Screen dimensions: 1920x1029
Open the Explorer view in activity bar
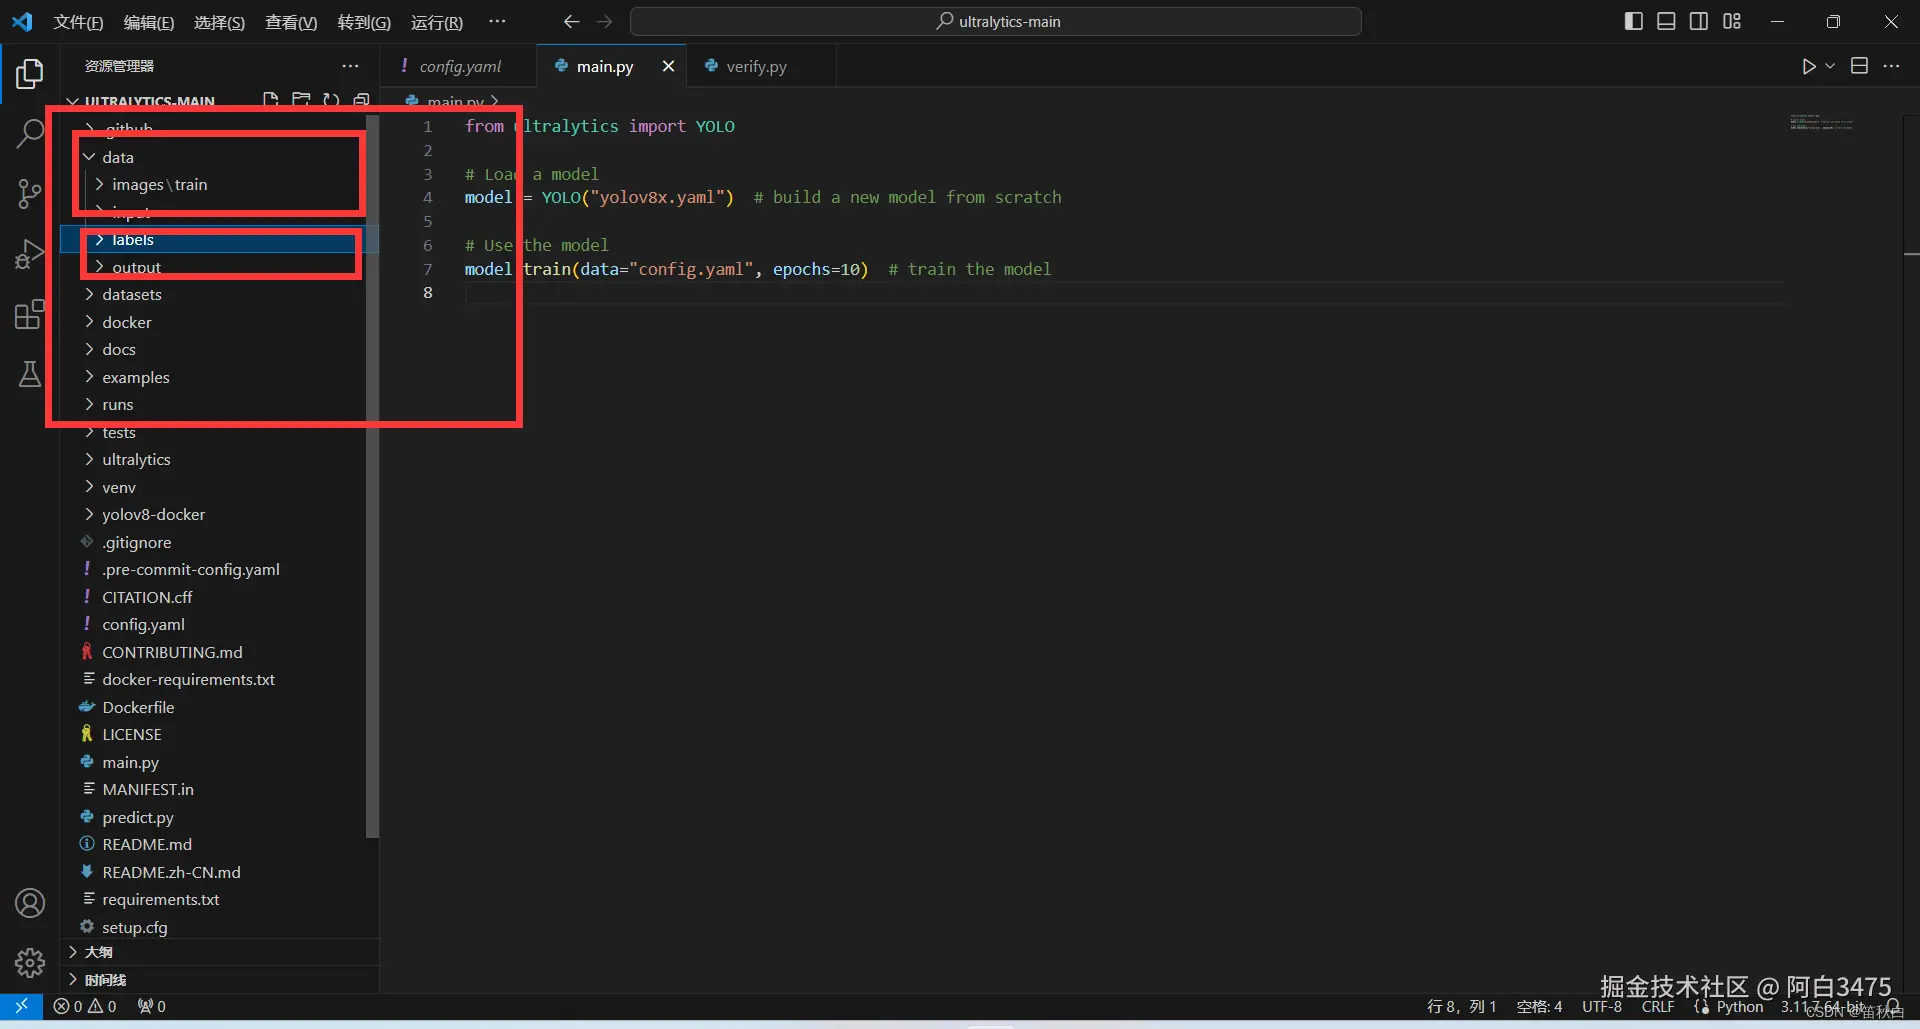[30, 73]
